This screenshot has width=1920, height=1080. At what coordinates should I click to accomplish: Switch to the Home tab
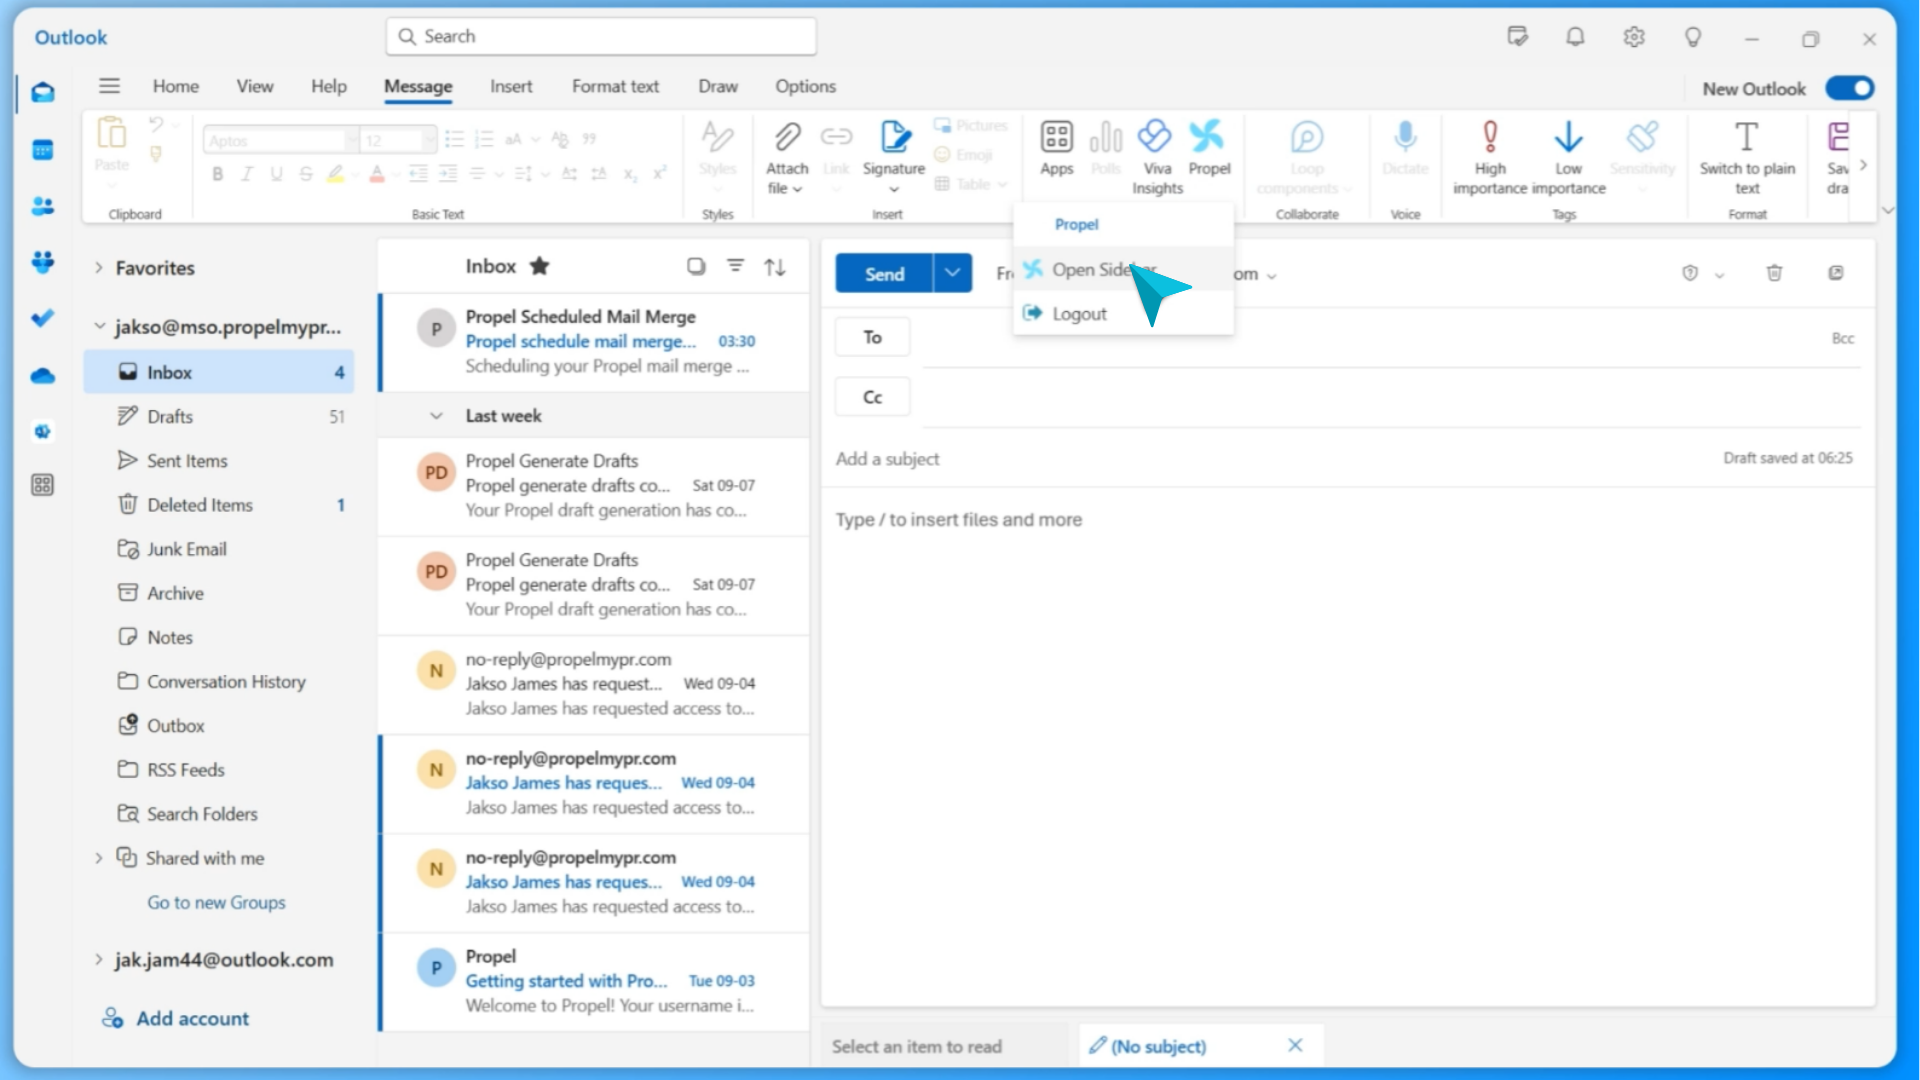tap(175, 86)
